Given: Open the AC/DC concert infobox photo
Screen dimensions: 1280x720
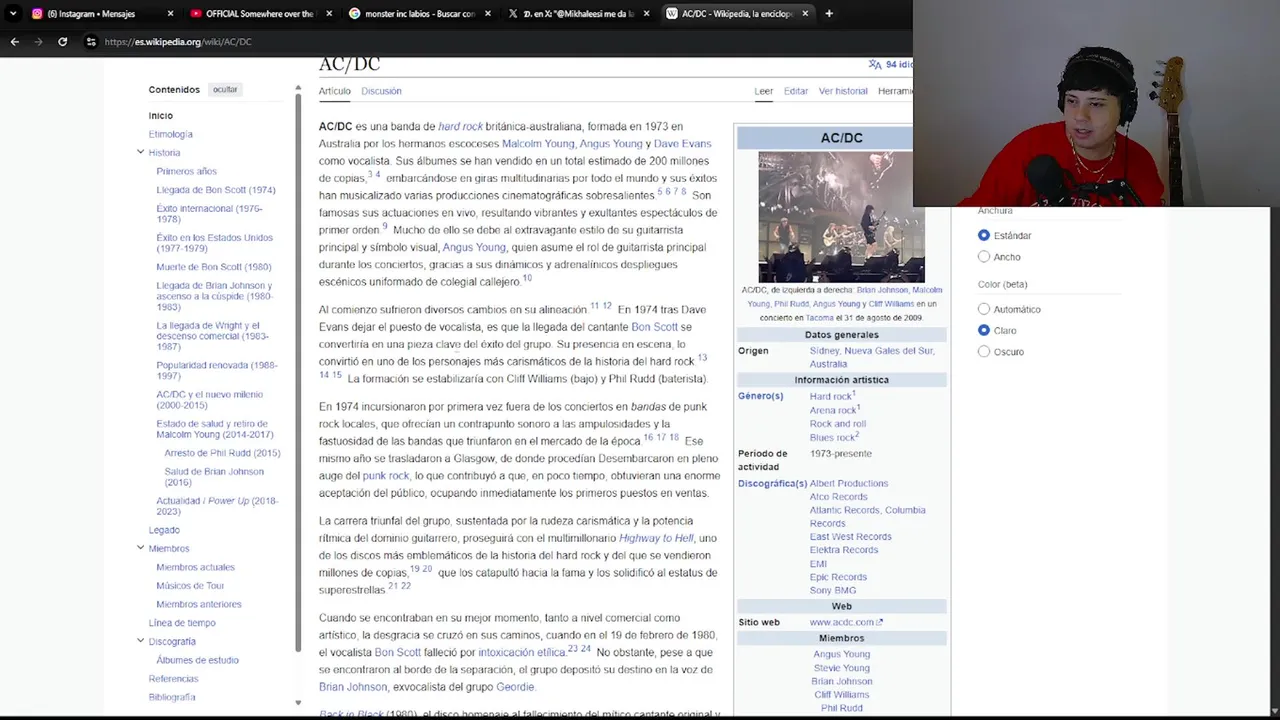Looking at the screenshot, I should click(x=842, y=216).
